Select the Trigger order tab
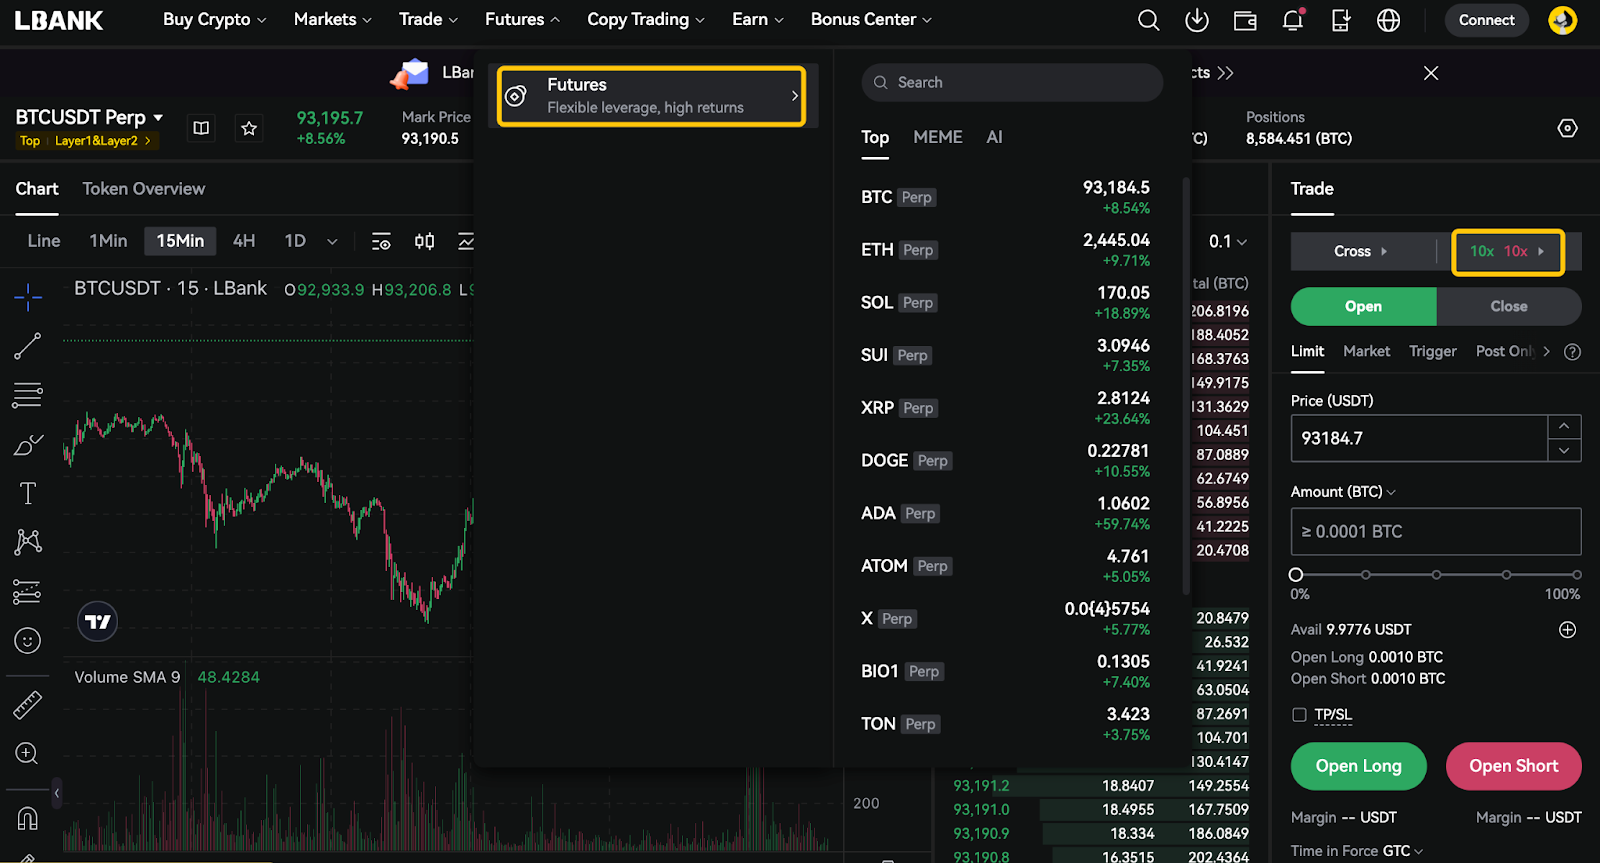 1432,351
